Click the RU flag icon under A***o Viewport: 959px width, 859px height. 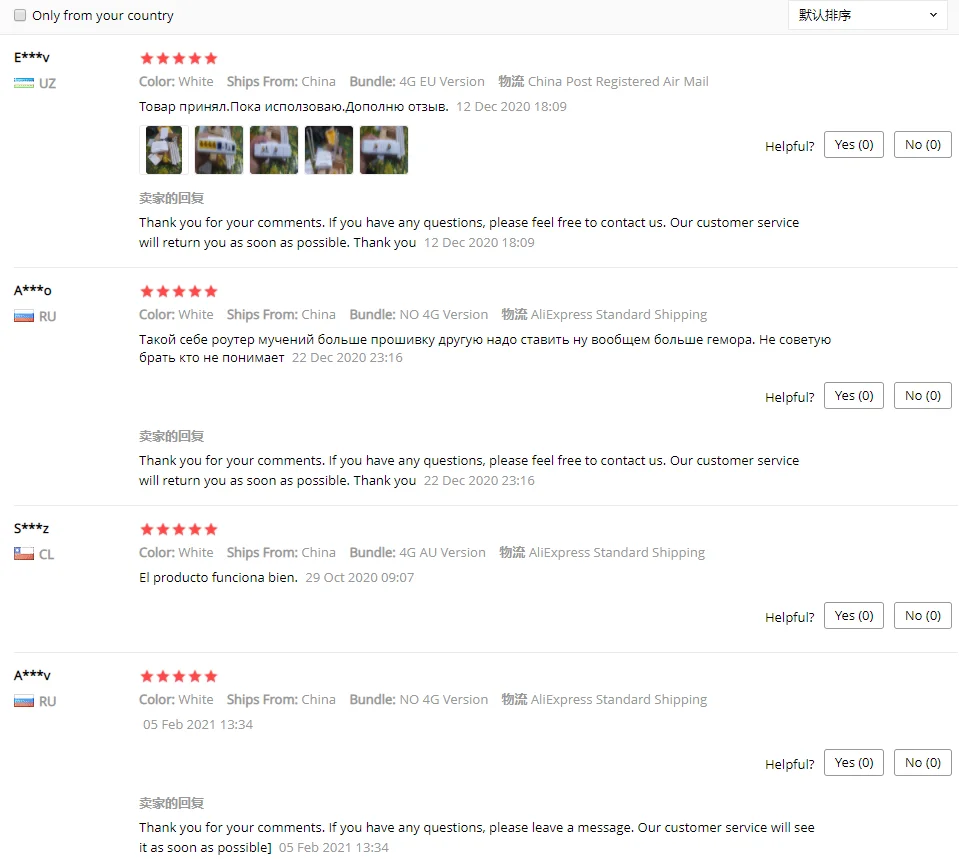coord(24,316)
